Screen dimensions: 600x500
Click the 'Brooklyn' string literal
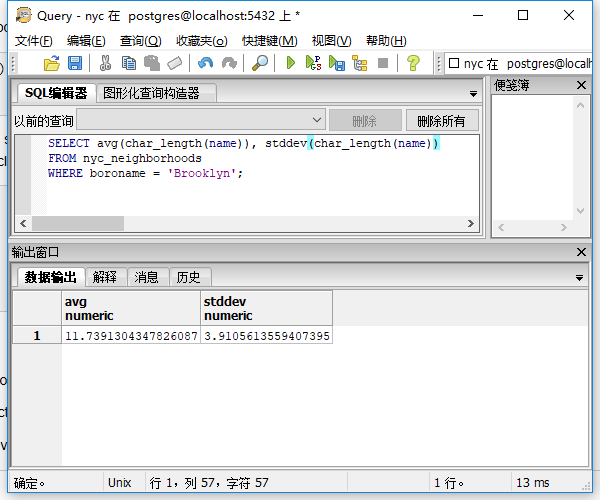[202, 173]
